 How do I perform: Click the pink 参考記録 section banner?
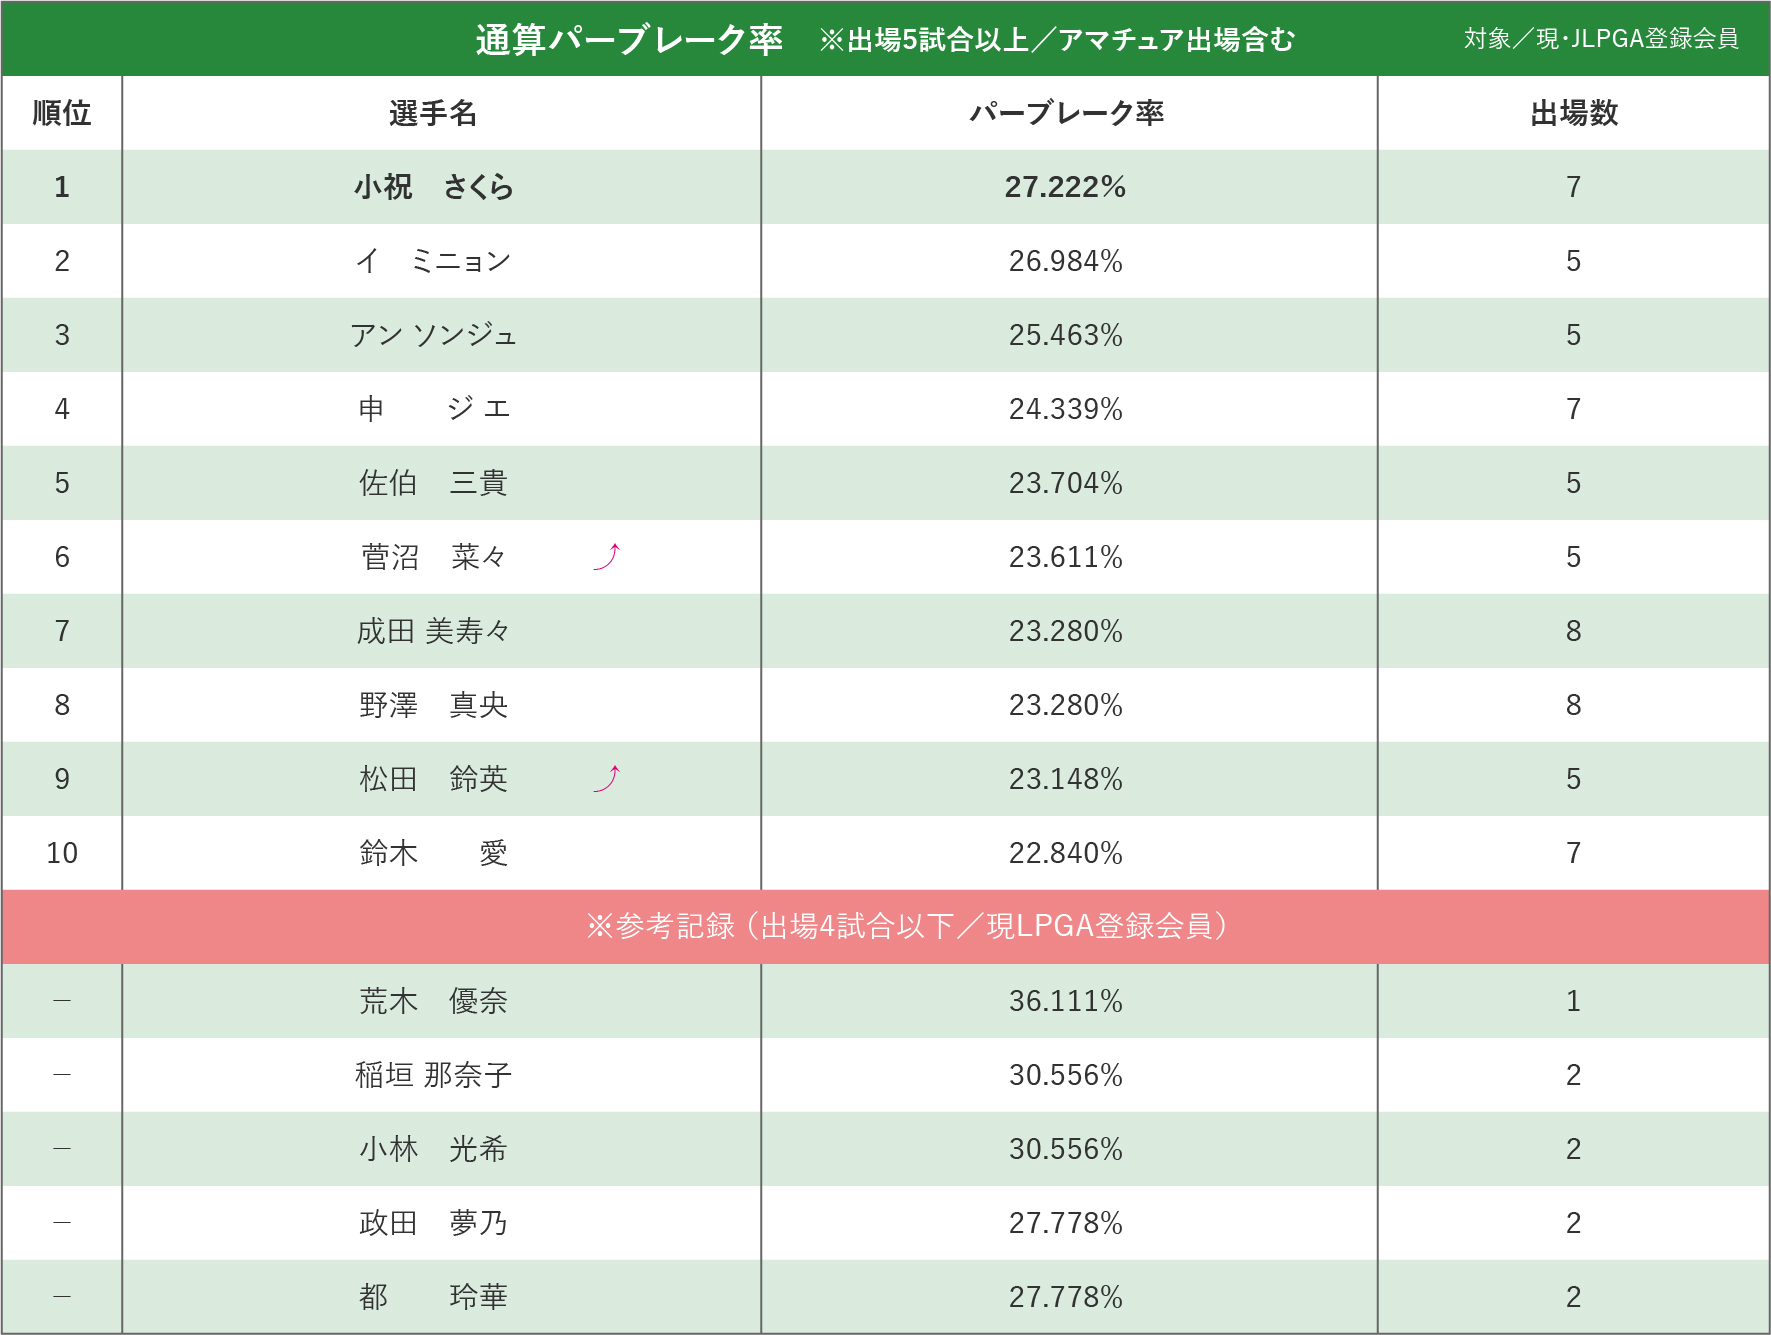pos(906,926)
